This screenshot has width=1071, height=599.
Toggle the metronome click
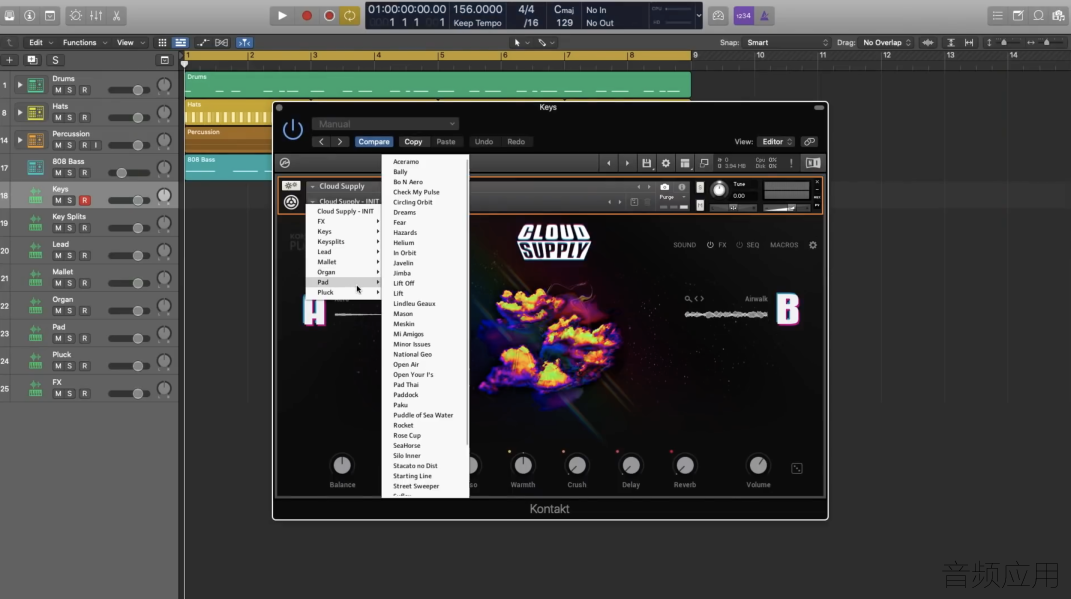764,16
